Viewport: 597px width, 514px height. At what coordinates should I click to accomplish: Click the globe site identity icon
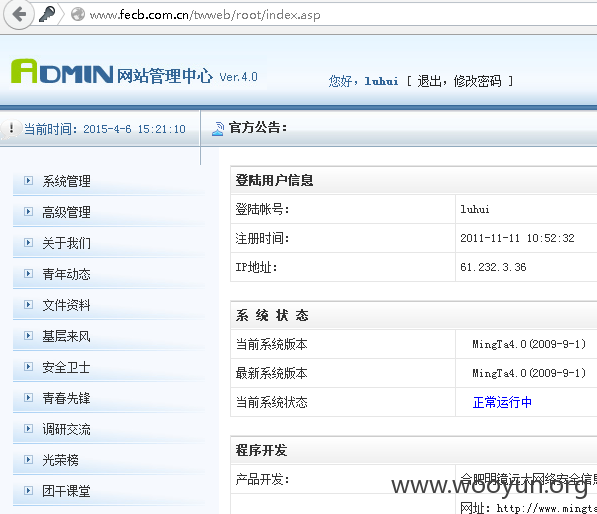click(x=78, y=14)
